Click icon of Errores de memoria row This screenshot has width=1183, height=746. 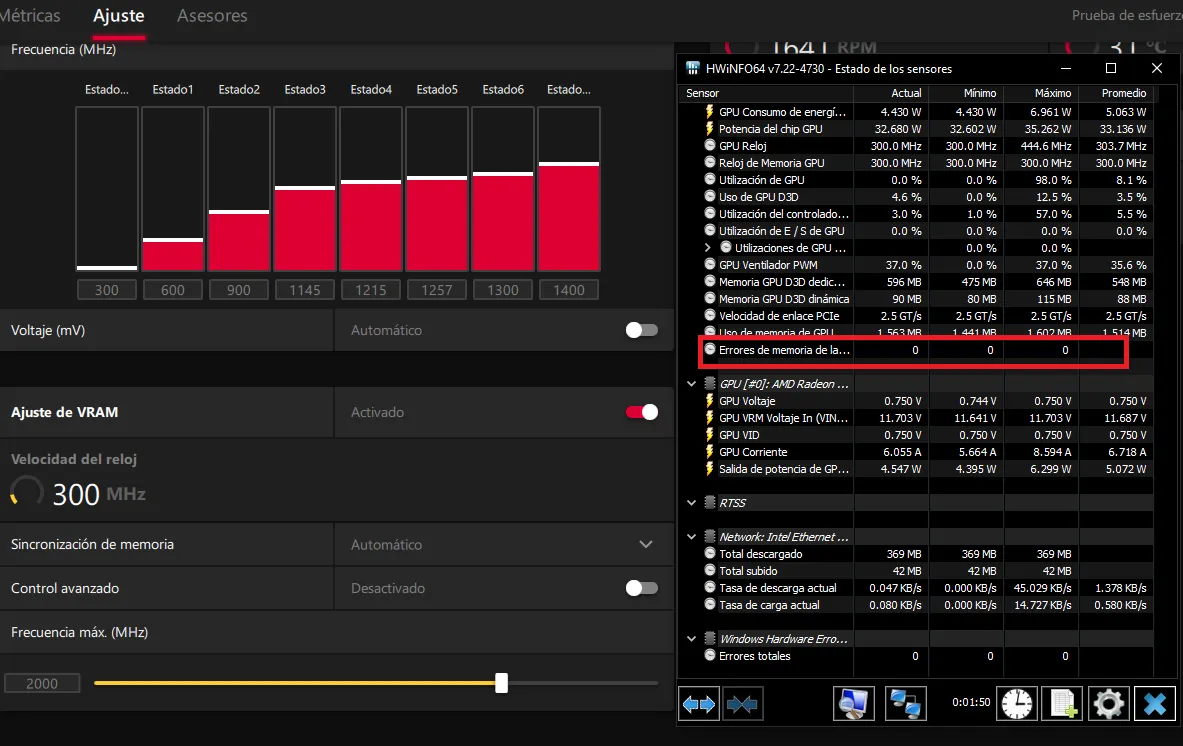(710, 349)
